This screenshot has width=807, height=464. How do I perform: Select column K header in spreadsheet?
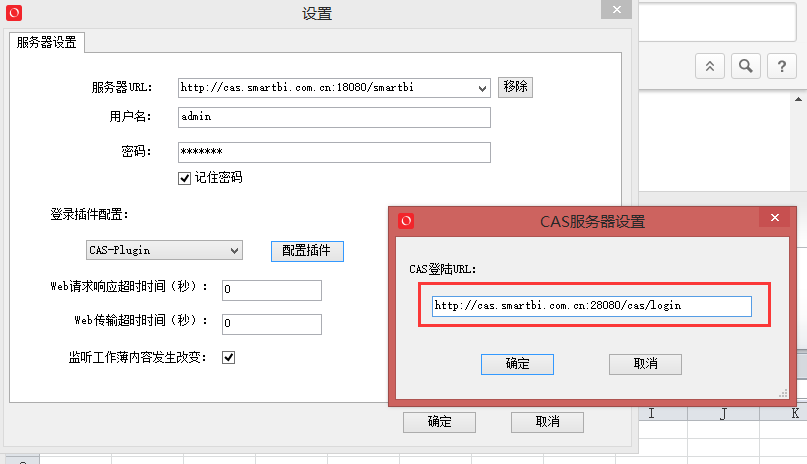(784, 413)
